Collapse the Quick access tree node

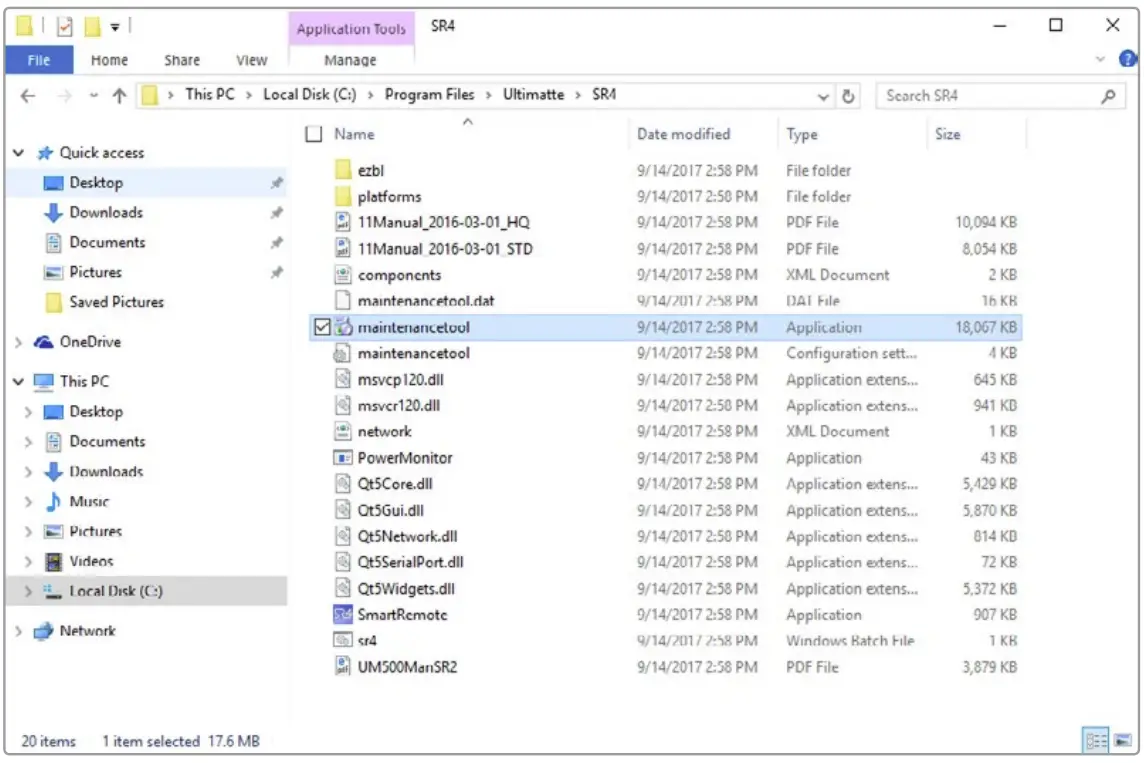[19, 152]
